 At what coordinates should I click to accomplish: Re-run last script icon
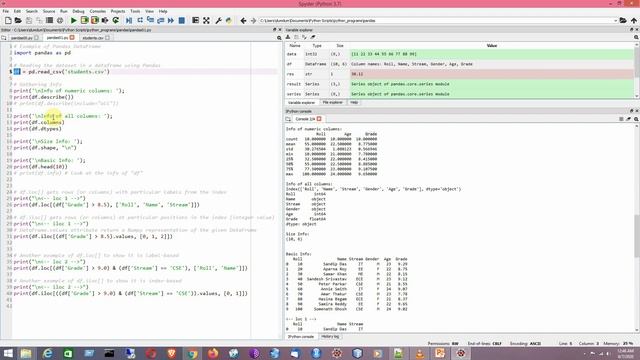pos(116,20)
